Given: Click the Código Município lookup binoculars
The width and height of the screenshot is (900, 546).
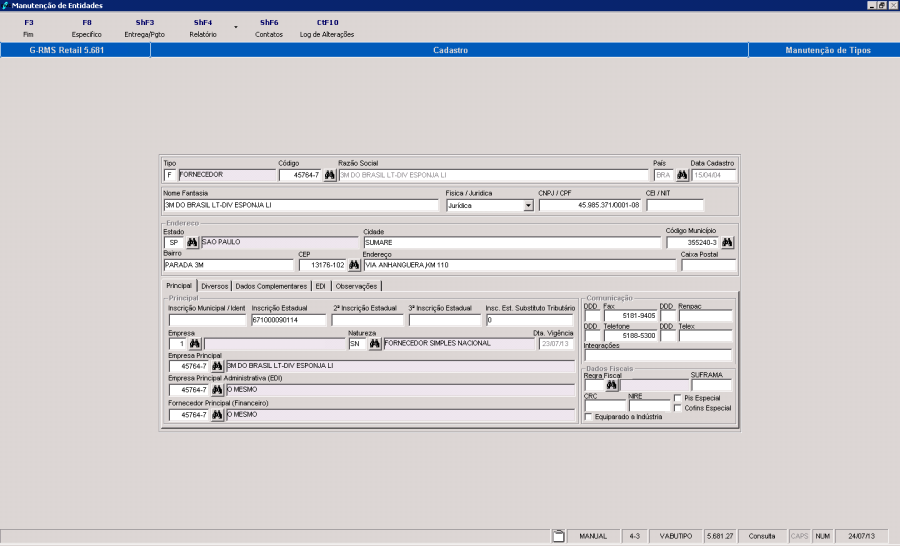Looking at the screenshot, I should pyautogui.click(x=727, y=242).
